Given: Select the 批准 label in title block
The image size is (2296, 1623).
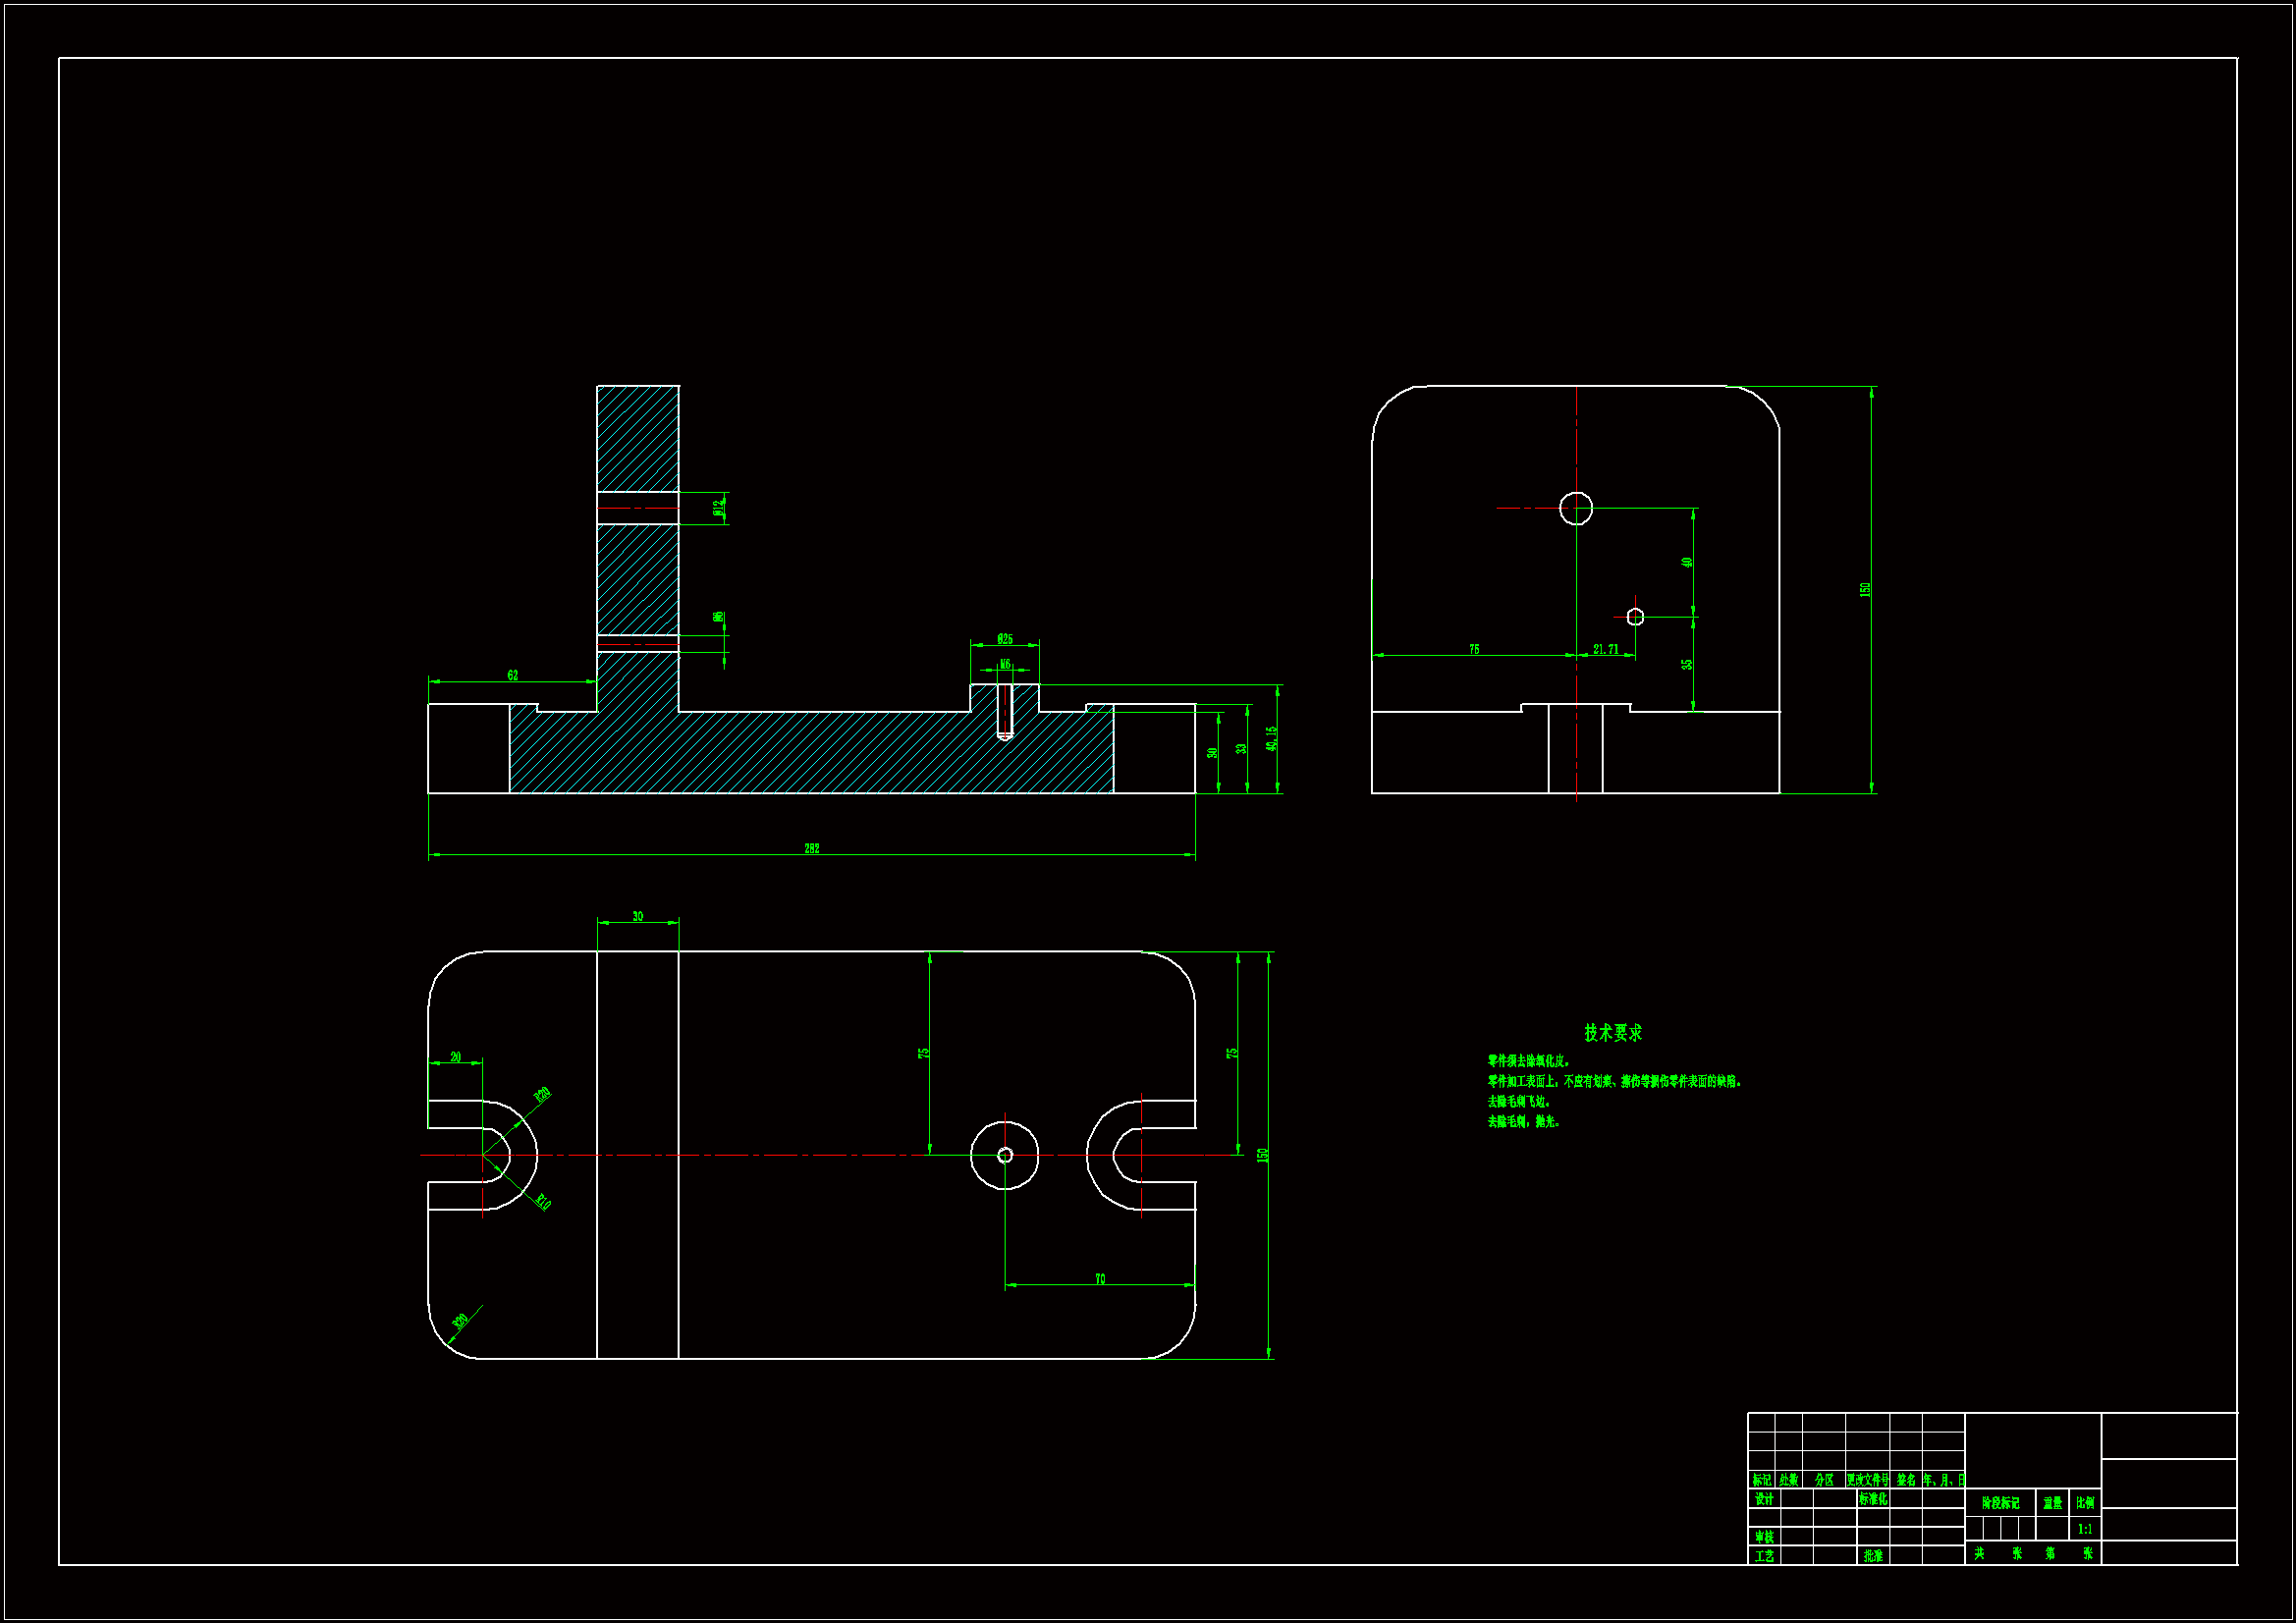Looking at the screenshot, I should 1873,1556.
